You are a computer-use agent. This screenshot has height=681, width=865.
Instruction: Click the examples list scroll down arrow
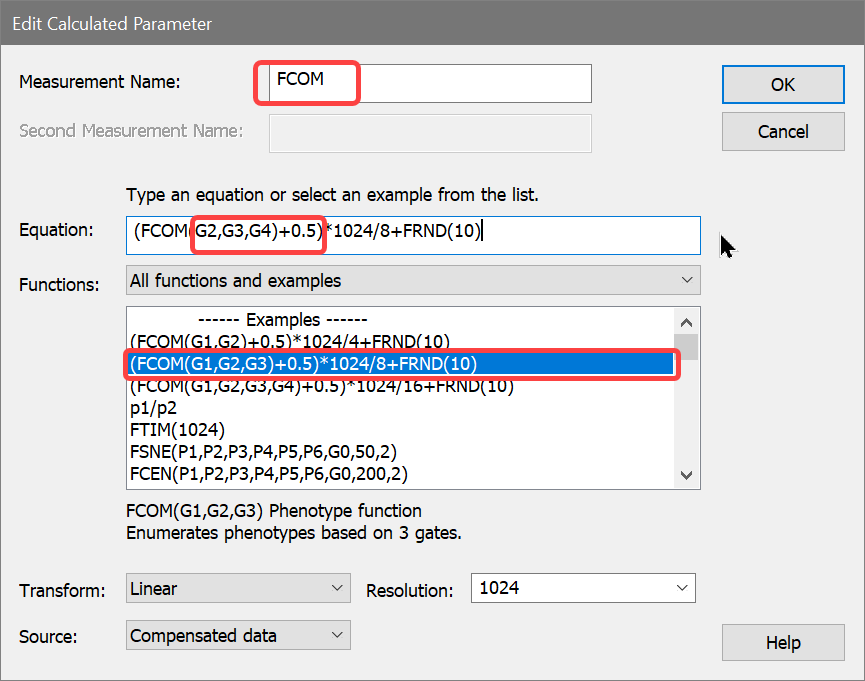pyautogui.click(x=686, y=475)
